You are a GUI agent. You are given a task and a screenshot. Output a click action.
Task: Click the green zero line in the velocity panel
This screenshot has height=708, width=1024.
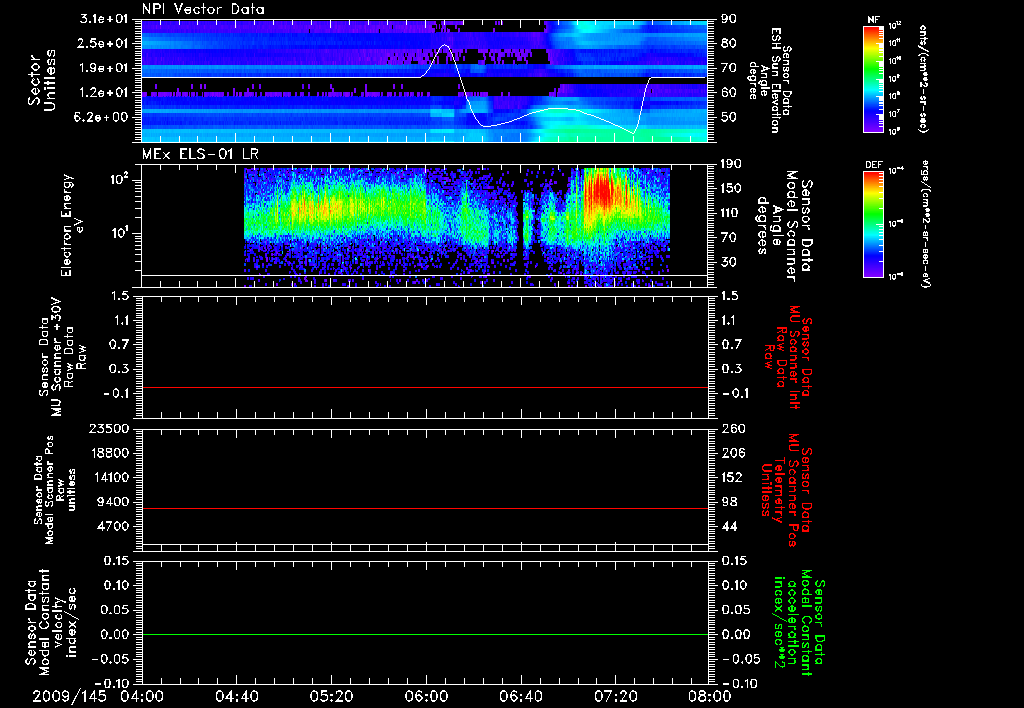coord(424,634)
